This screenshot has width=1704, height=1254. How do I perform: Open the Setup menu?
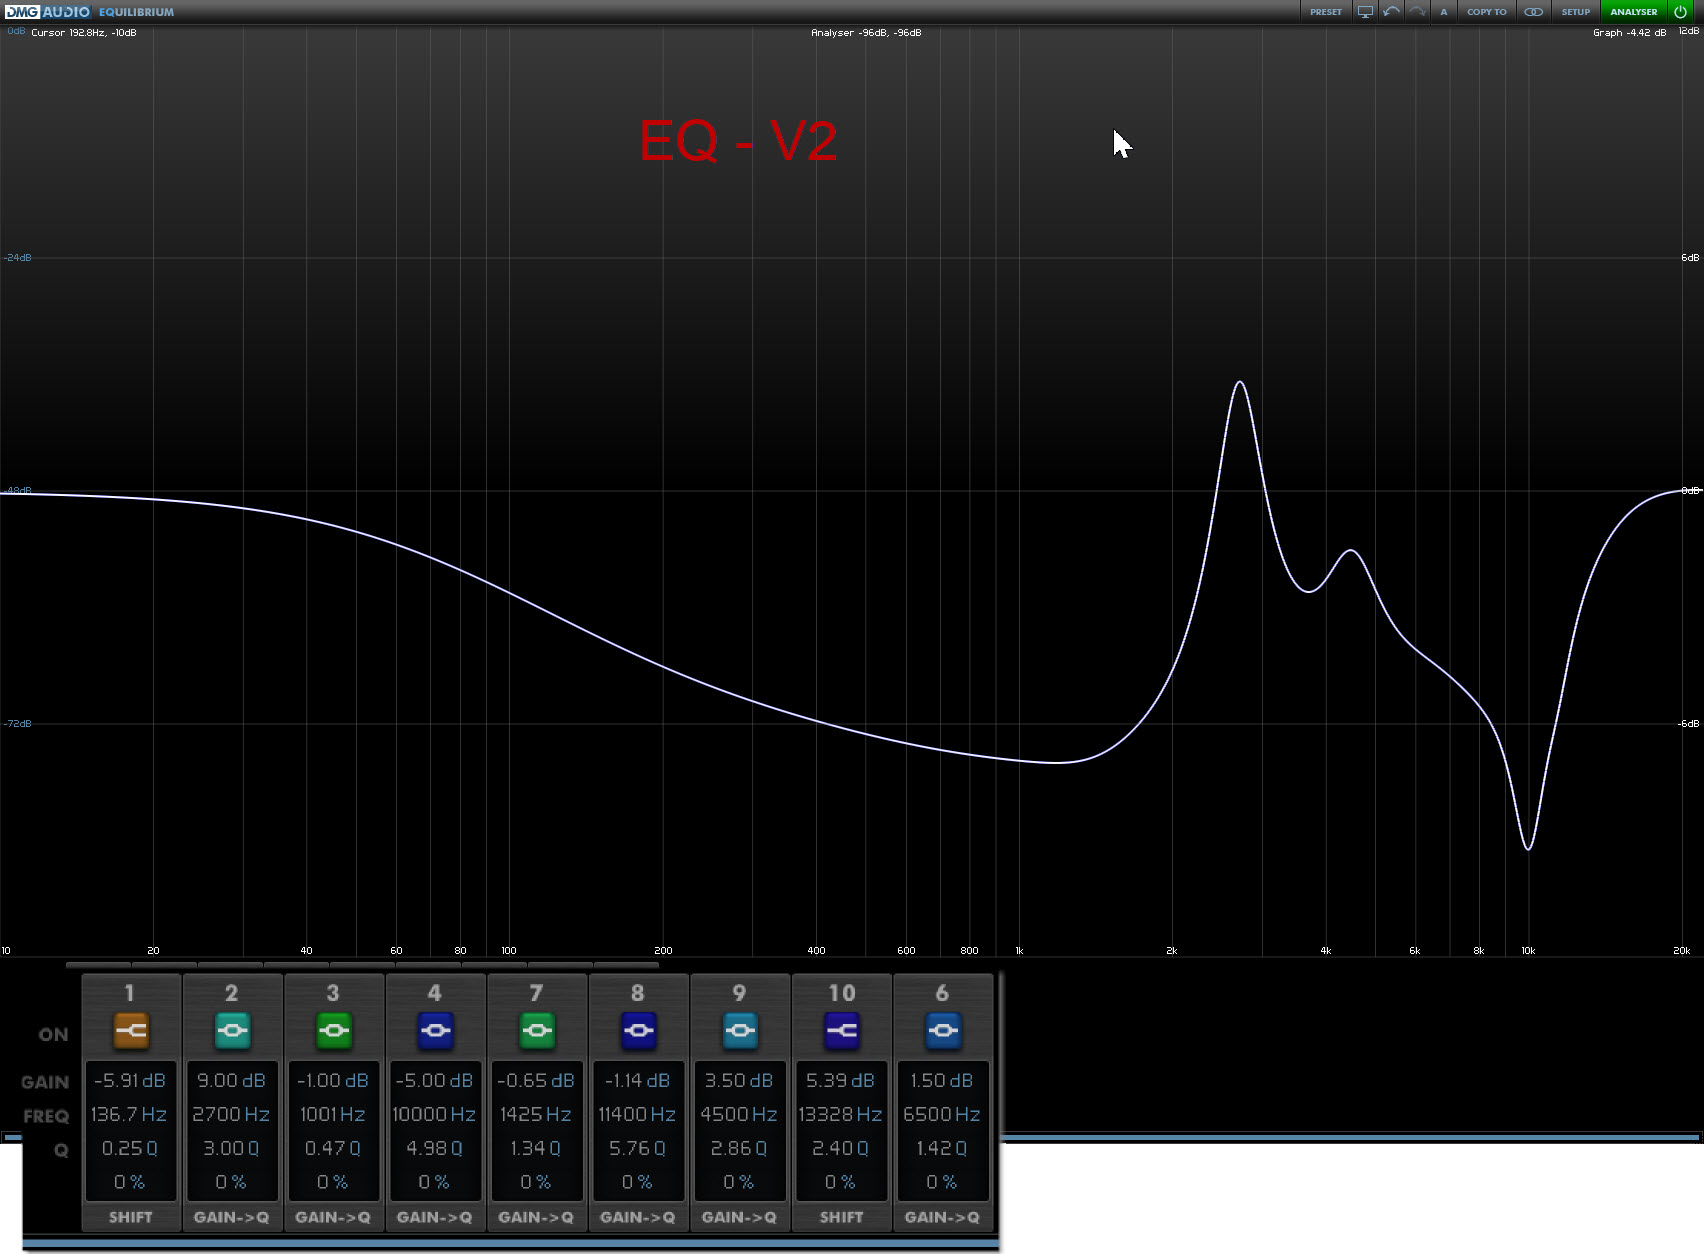point(1575,12)
